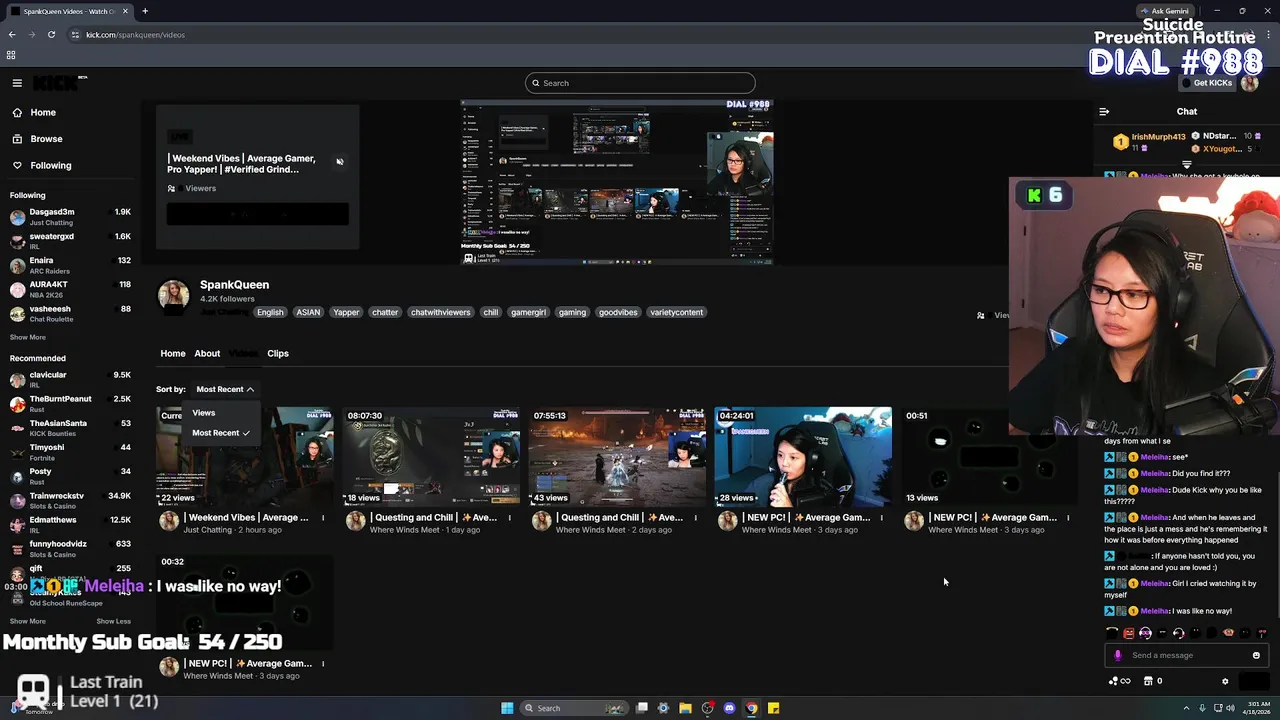Open File Explorer from taskbar
The height and width of the screenshot is (720, 1280).
point(685,708)
